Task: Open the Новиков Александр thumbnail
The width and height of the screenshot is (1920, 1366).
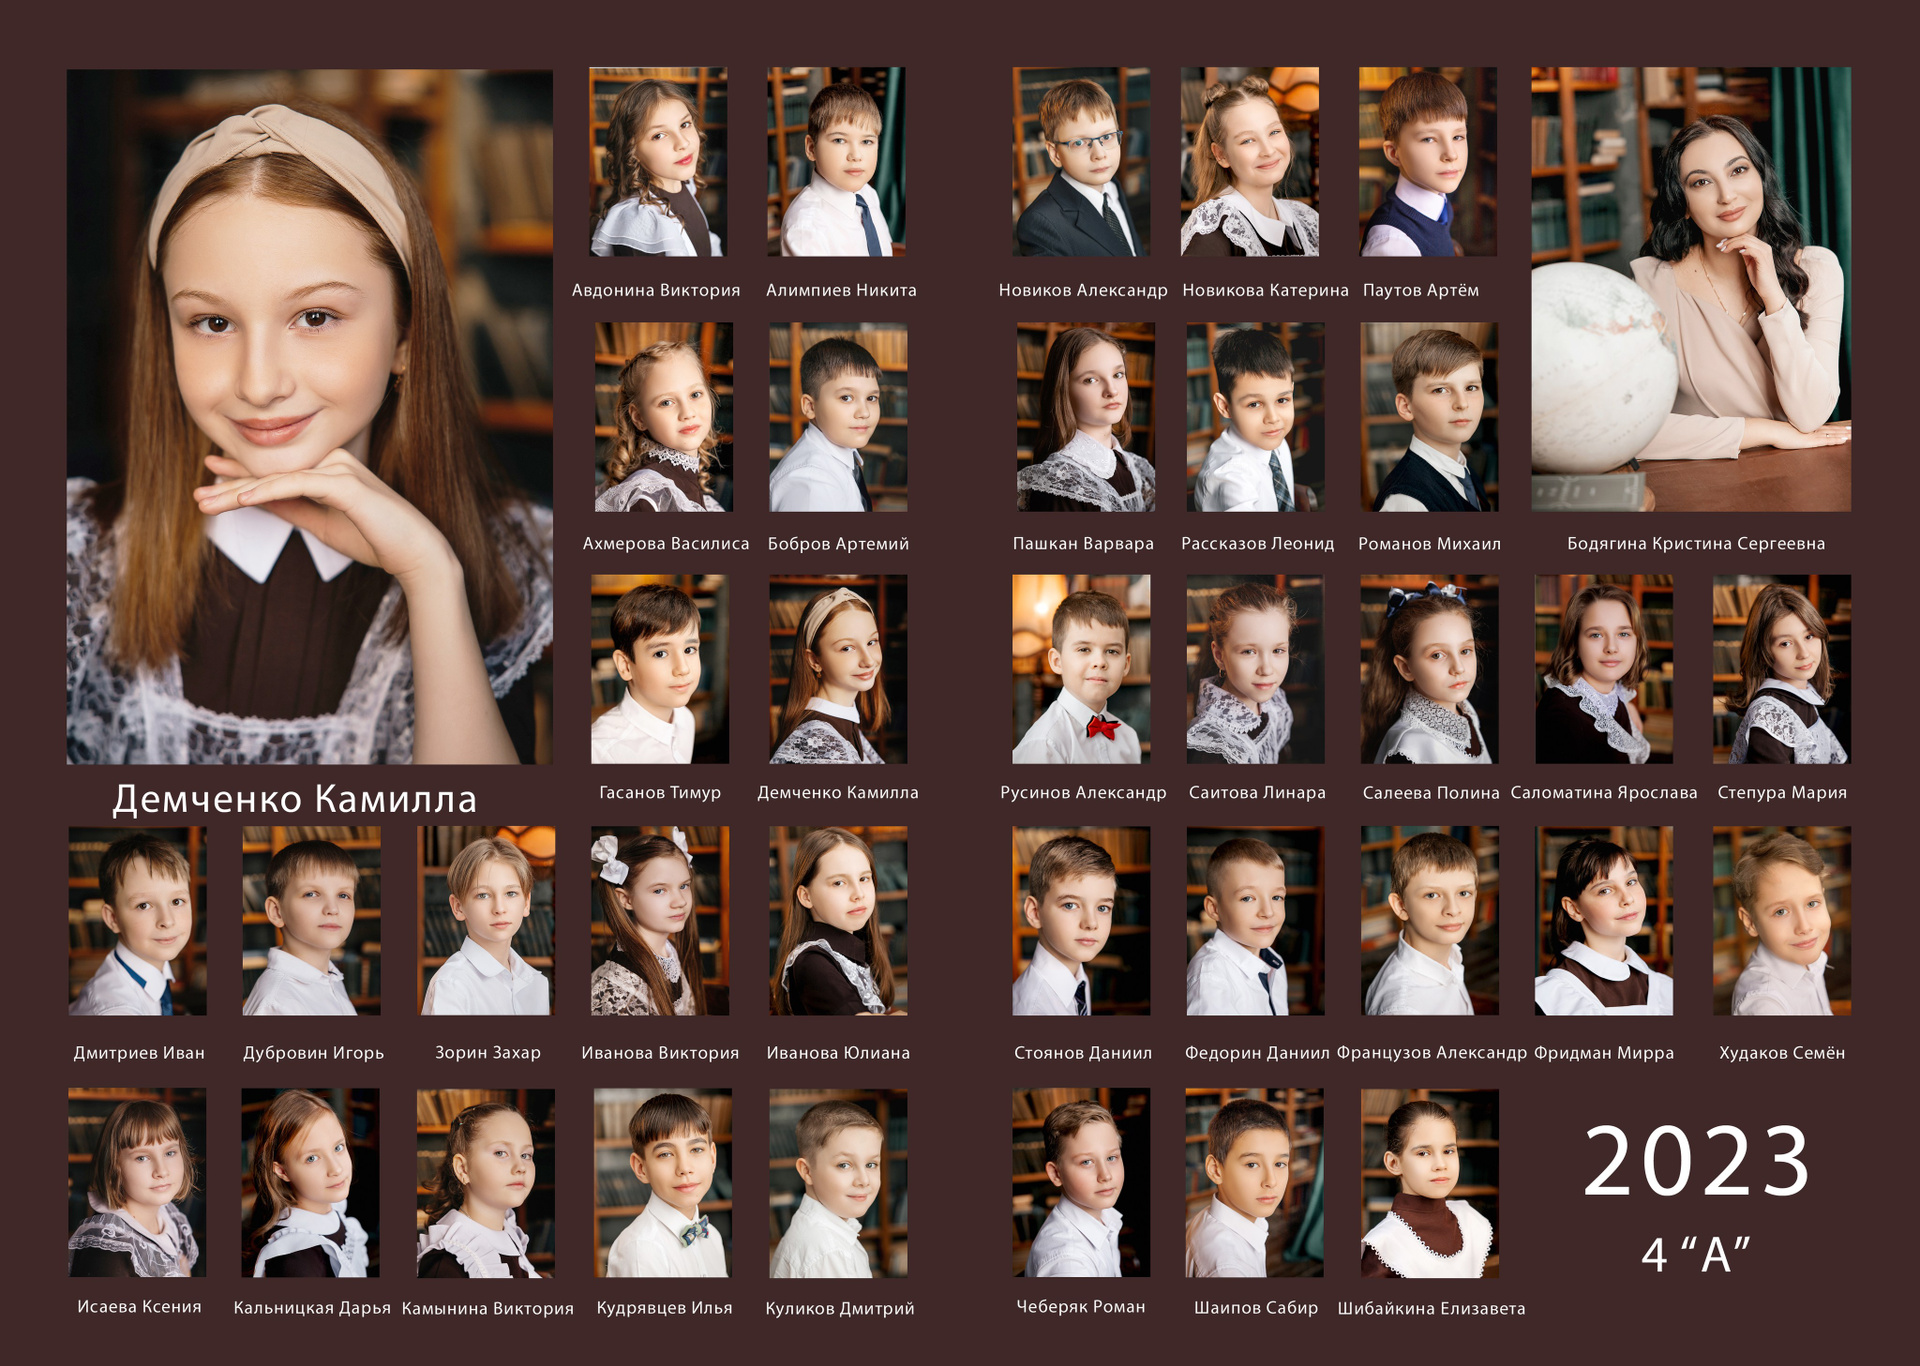Action: pyautogui.click(x=1081, y=162)
